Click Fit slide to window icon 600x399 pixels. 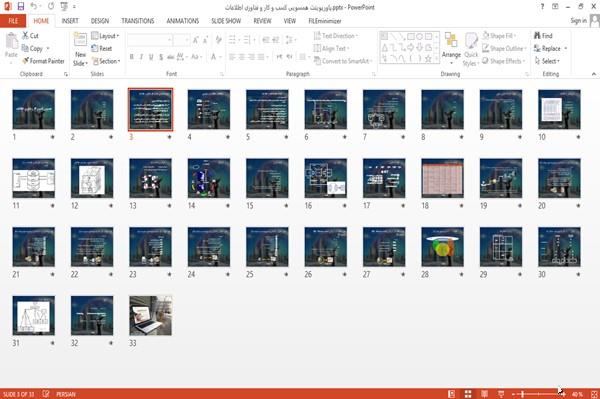click(x=594, y=394)
